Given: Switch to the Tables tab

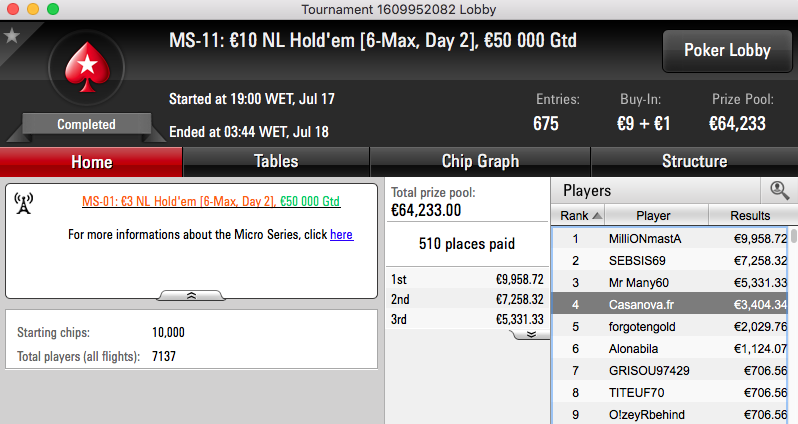Looking at the screenshot, I should [276, 161].
